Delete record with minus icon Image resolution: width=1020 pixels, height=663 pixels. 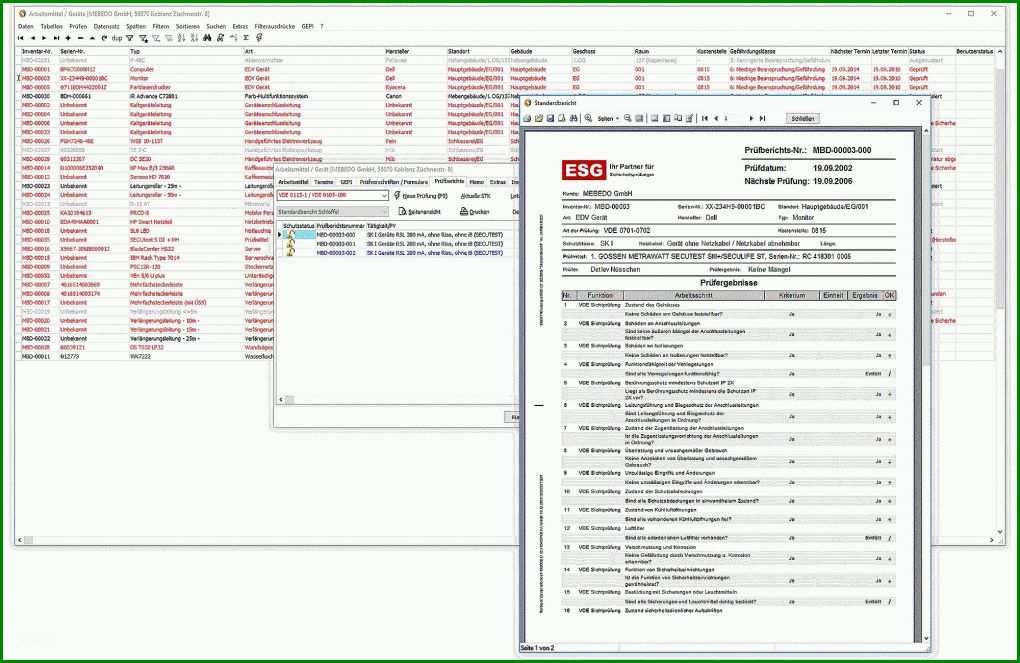(x=80, y=38)
